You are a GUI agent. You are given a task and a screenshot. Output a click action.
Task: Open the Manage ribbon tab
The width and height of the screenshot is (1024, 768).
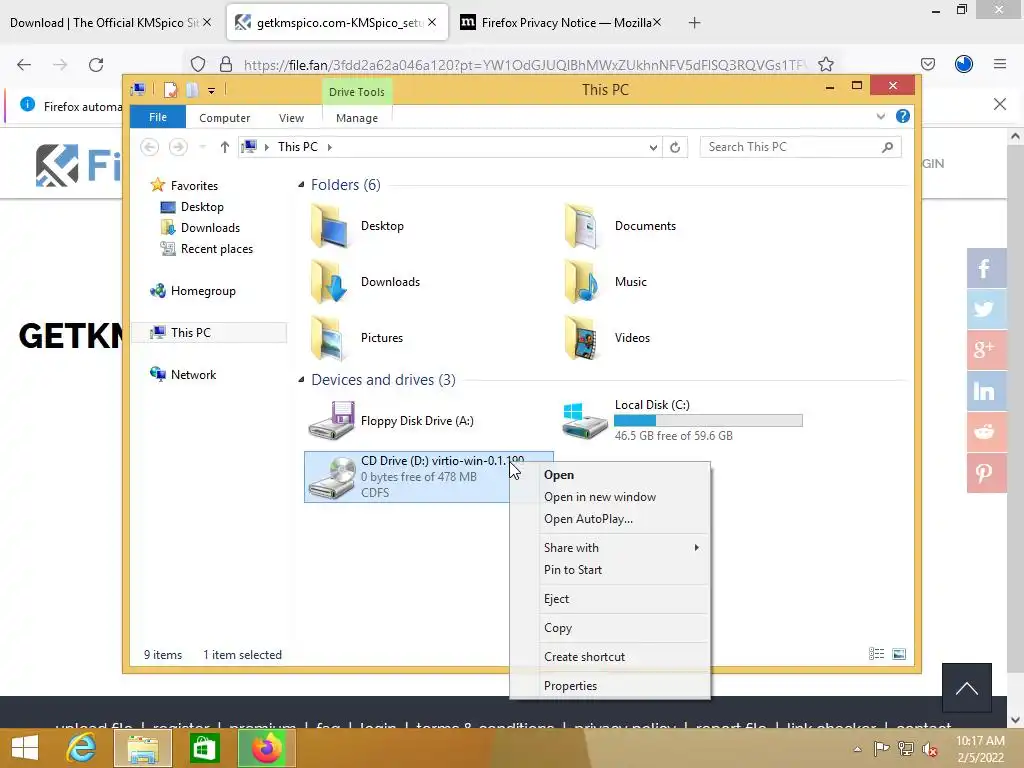pyautogui.click(x=357, y=118)
